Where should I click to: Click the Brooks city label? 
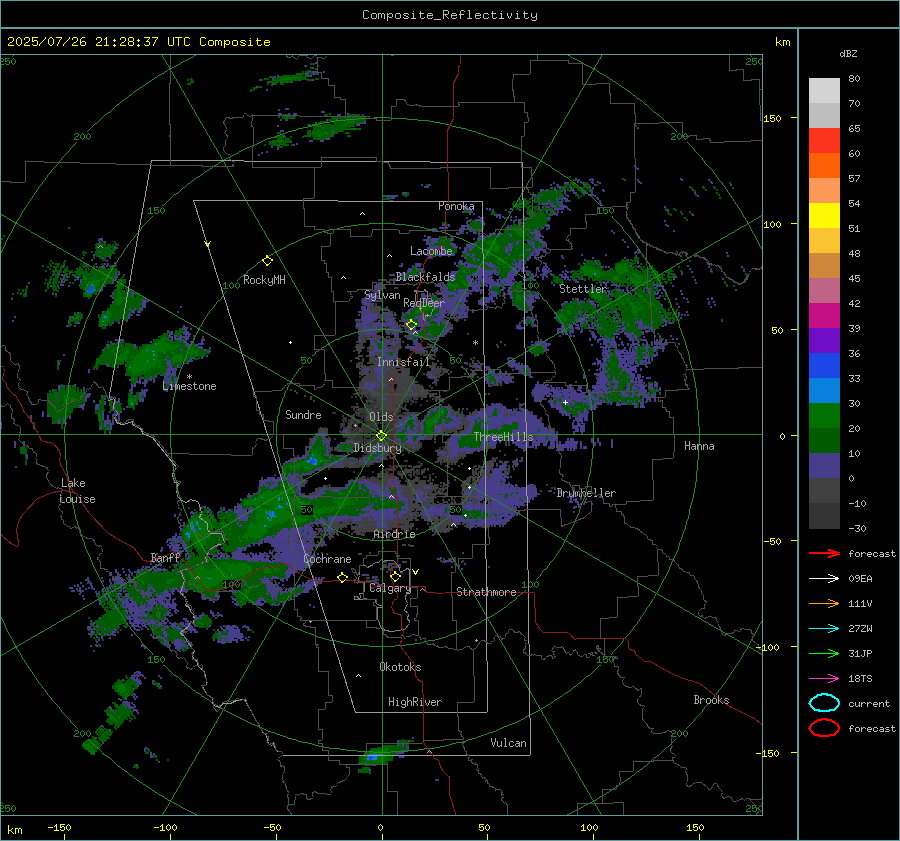[x=711, y=700]
